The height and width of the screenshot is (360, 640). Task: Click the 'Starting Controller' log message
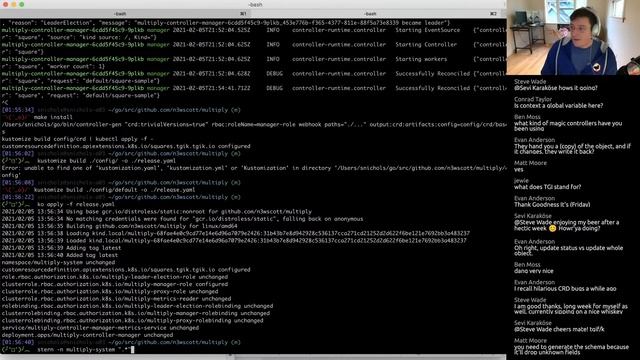pos(426,44)
